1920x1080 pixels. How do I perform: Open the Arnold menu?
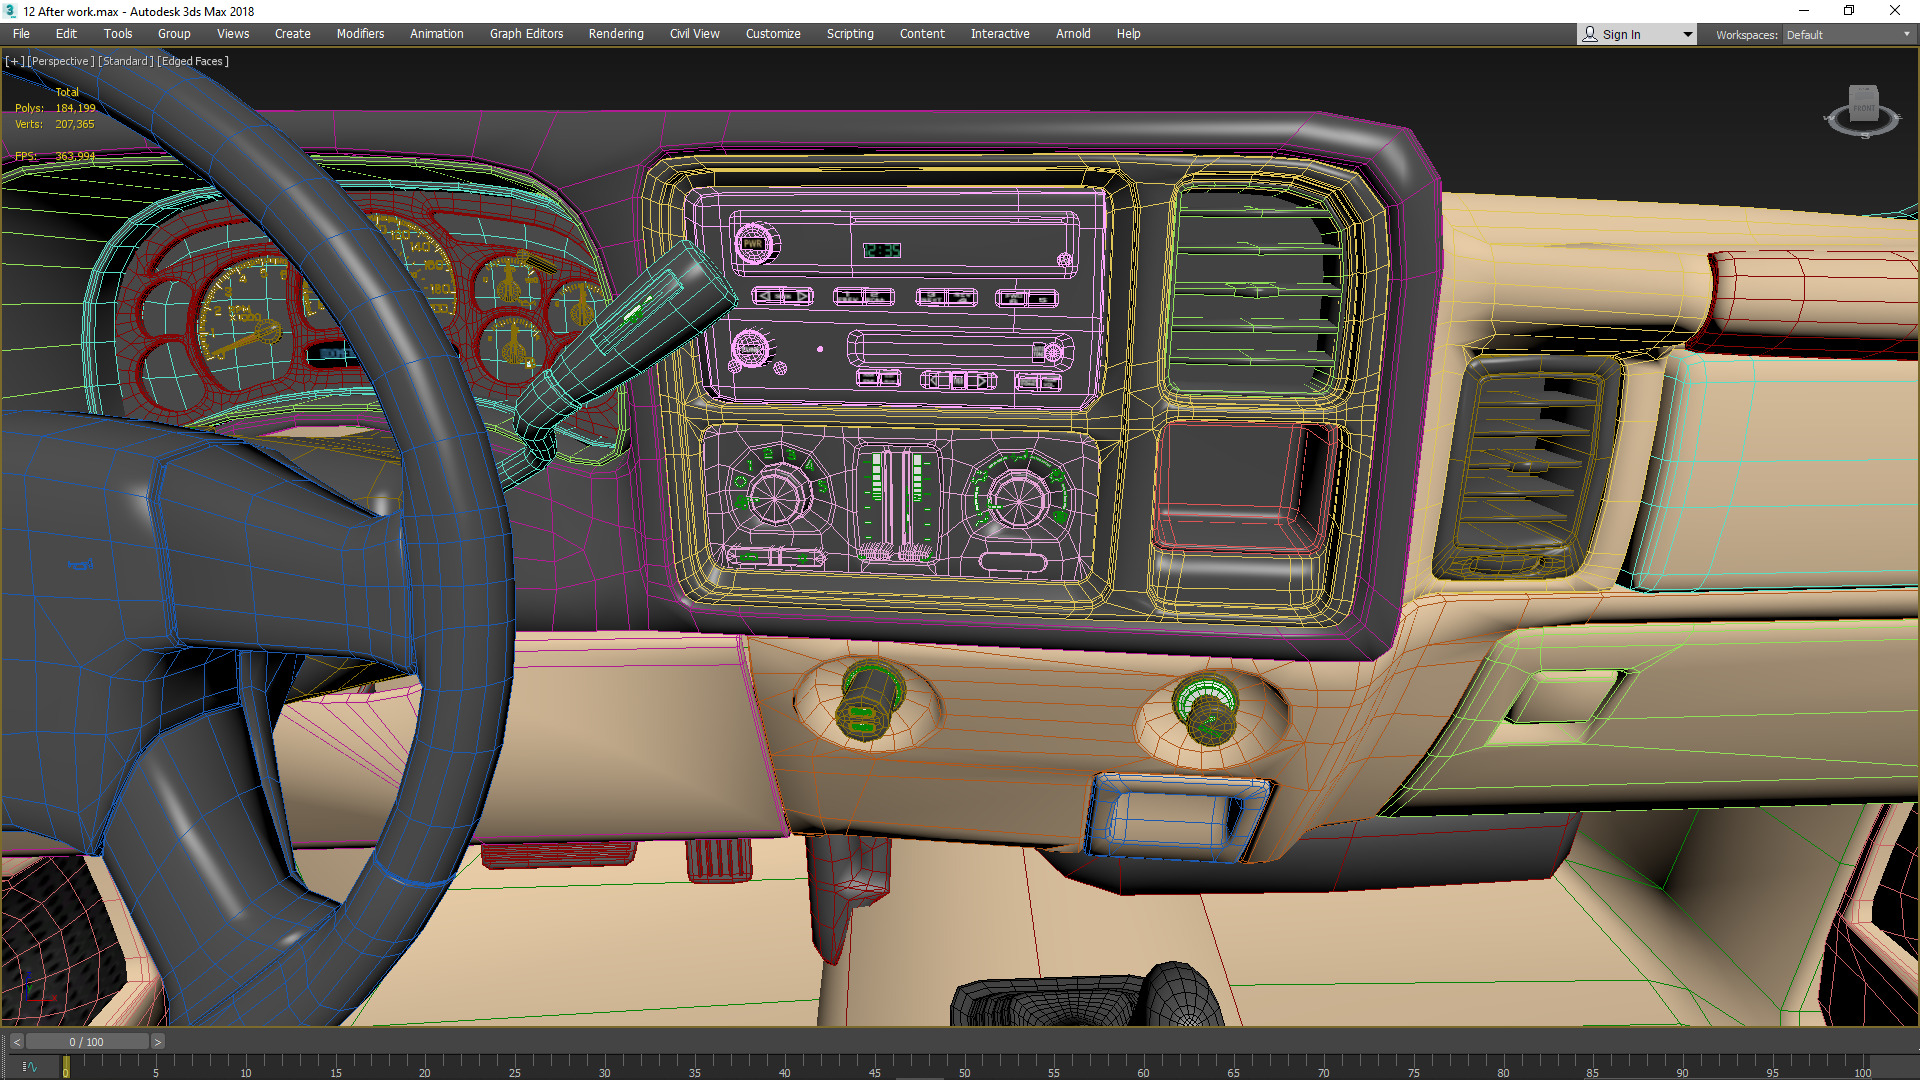point(1072,34)
